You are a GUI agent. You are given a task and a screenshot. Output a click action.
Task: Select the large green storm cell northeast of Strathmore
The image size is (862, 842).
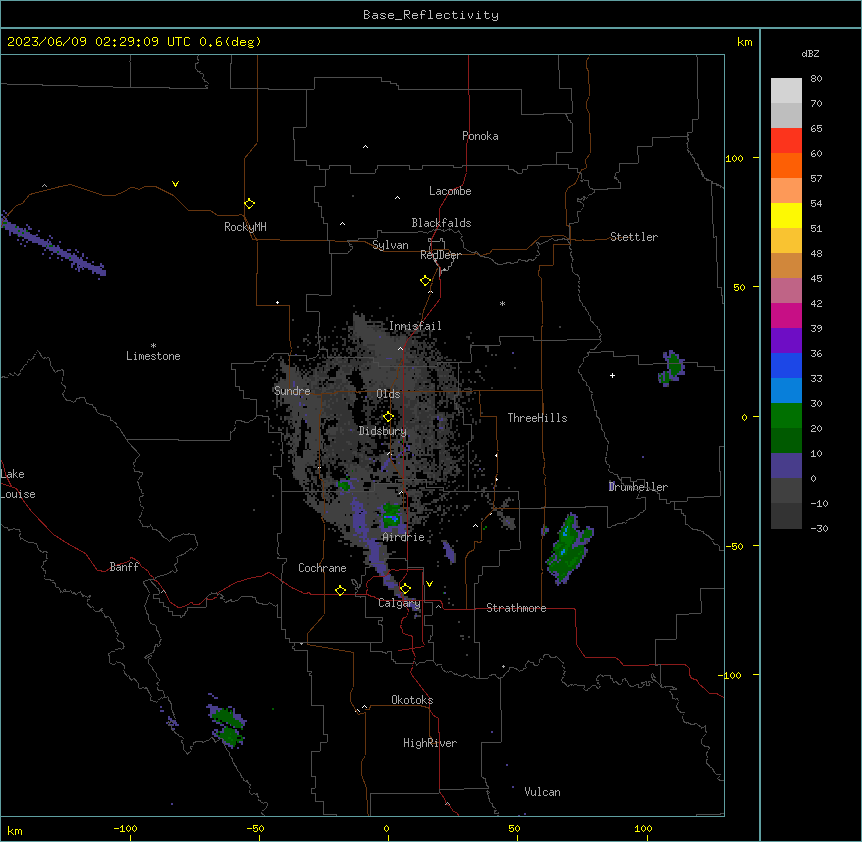coord(569,549)
